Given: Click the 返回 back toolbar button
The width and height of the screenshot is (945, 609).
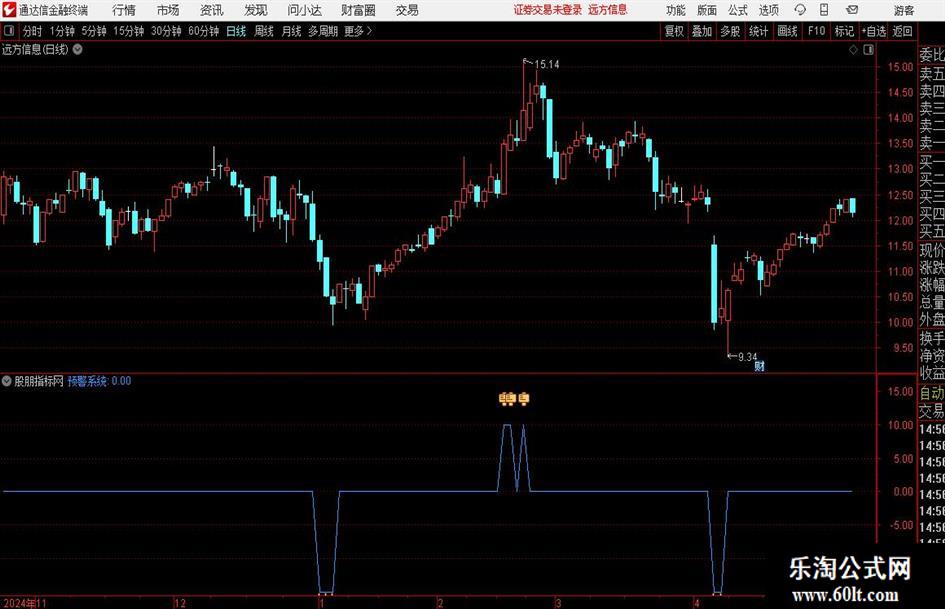Looking at the screenshot, I should tap(903, 31).
